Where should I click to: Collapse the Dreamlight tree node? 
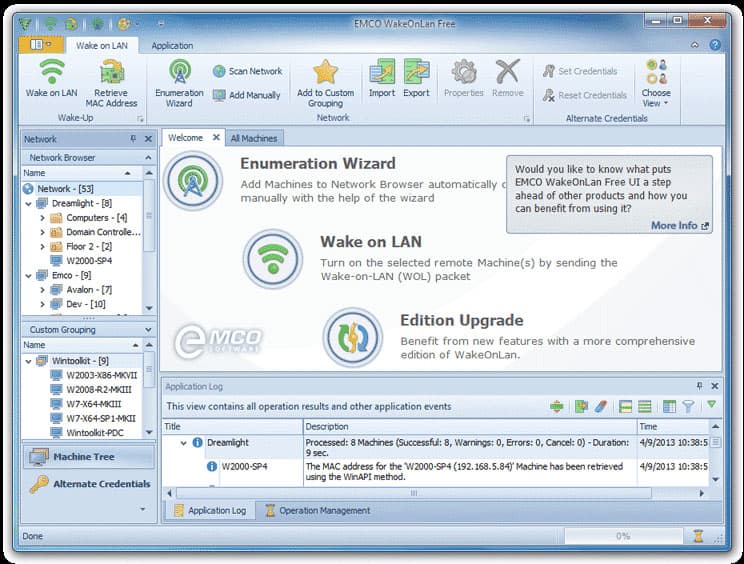(28, 203)
